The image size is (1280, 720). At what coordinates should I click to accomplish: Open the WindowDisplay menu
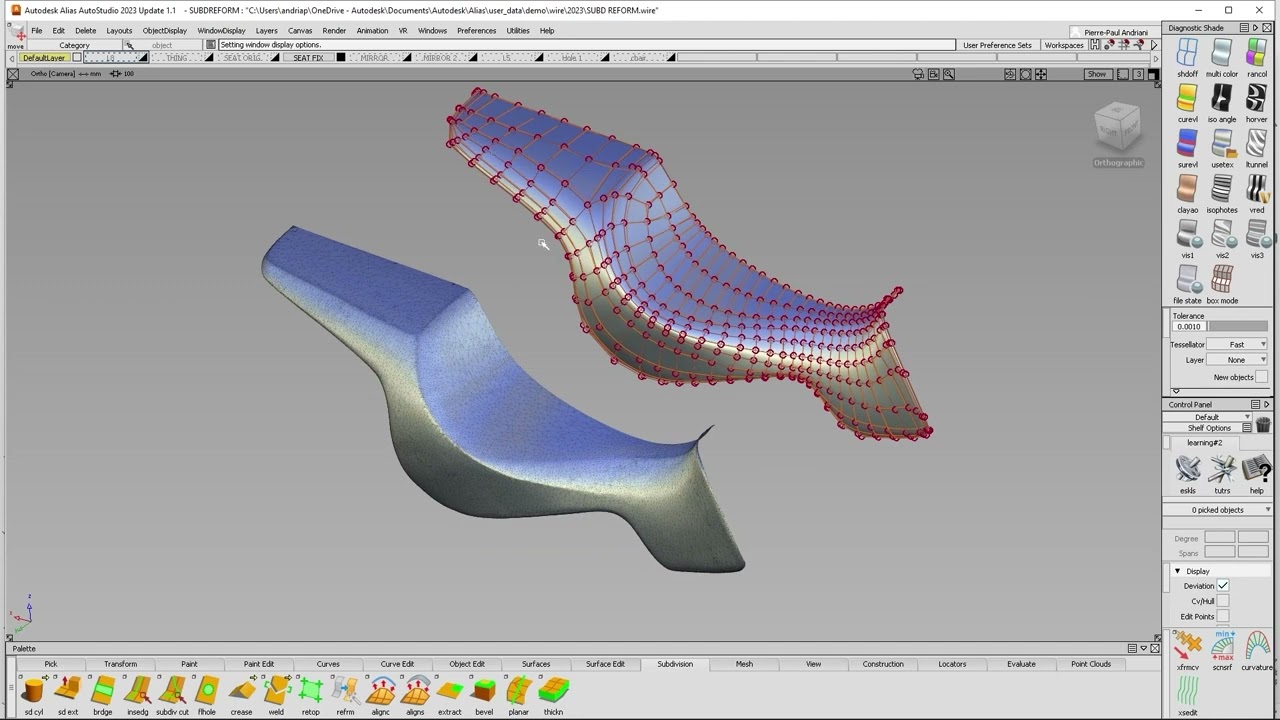[x=221, y=31]
